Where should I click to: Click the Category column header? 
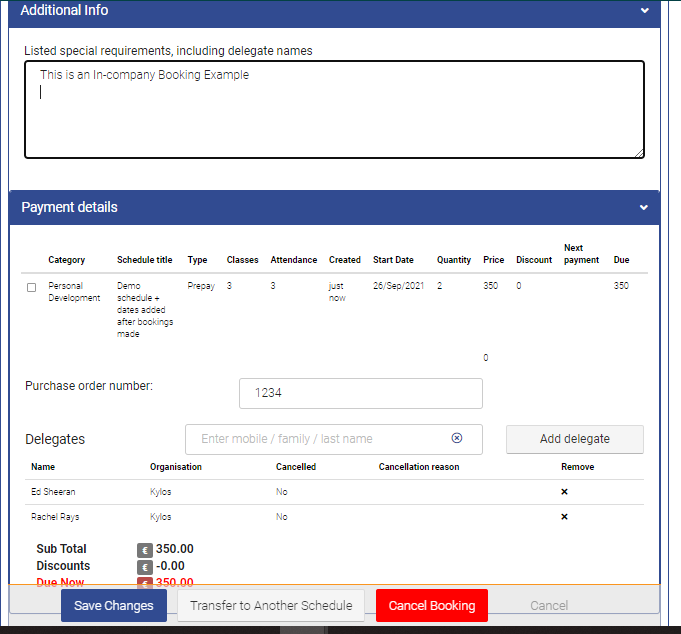click(x=67, y=260)
